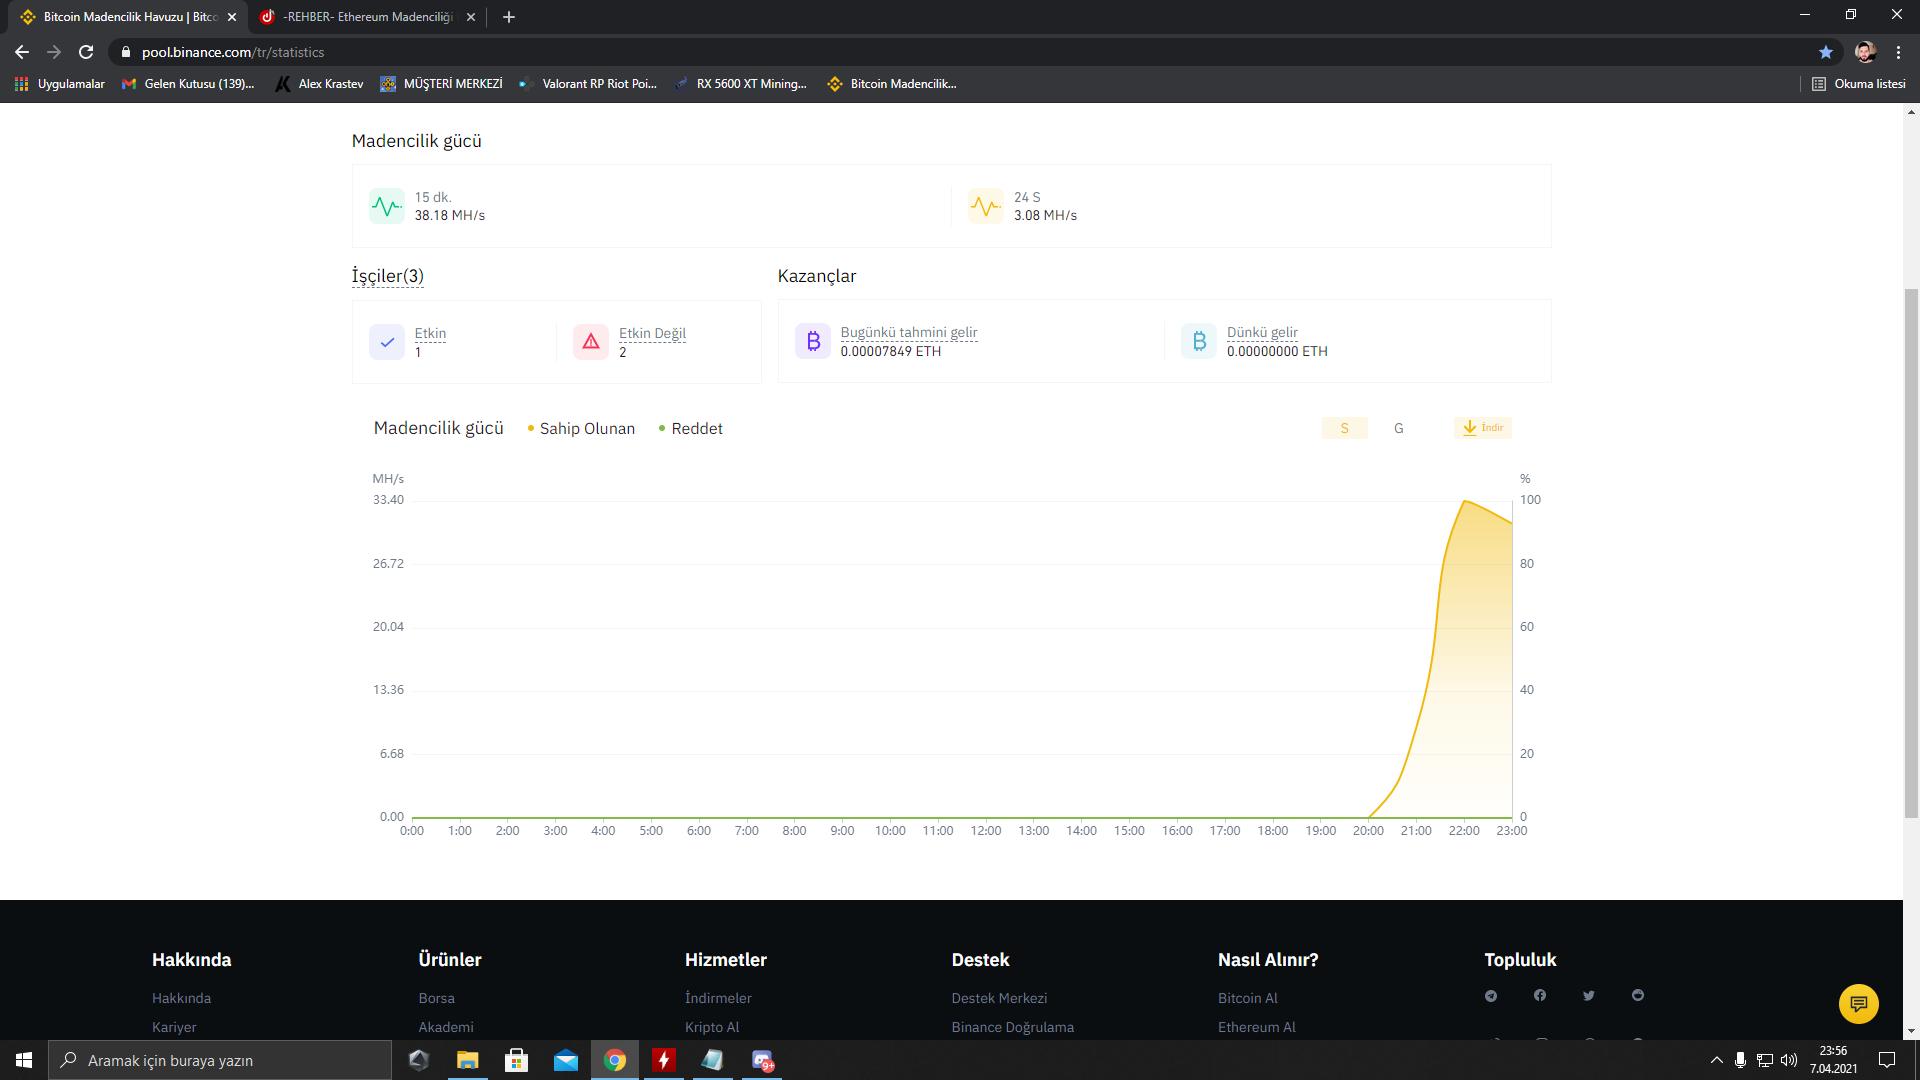The height and width of the screenshot is (1080, 1920).
Task: Expand hidden system tray icons chevron
Action: click(1716, 1060)
